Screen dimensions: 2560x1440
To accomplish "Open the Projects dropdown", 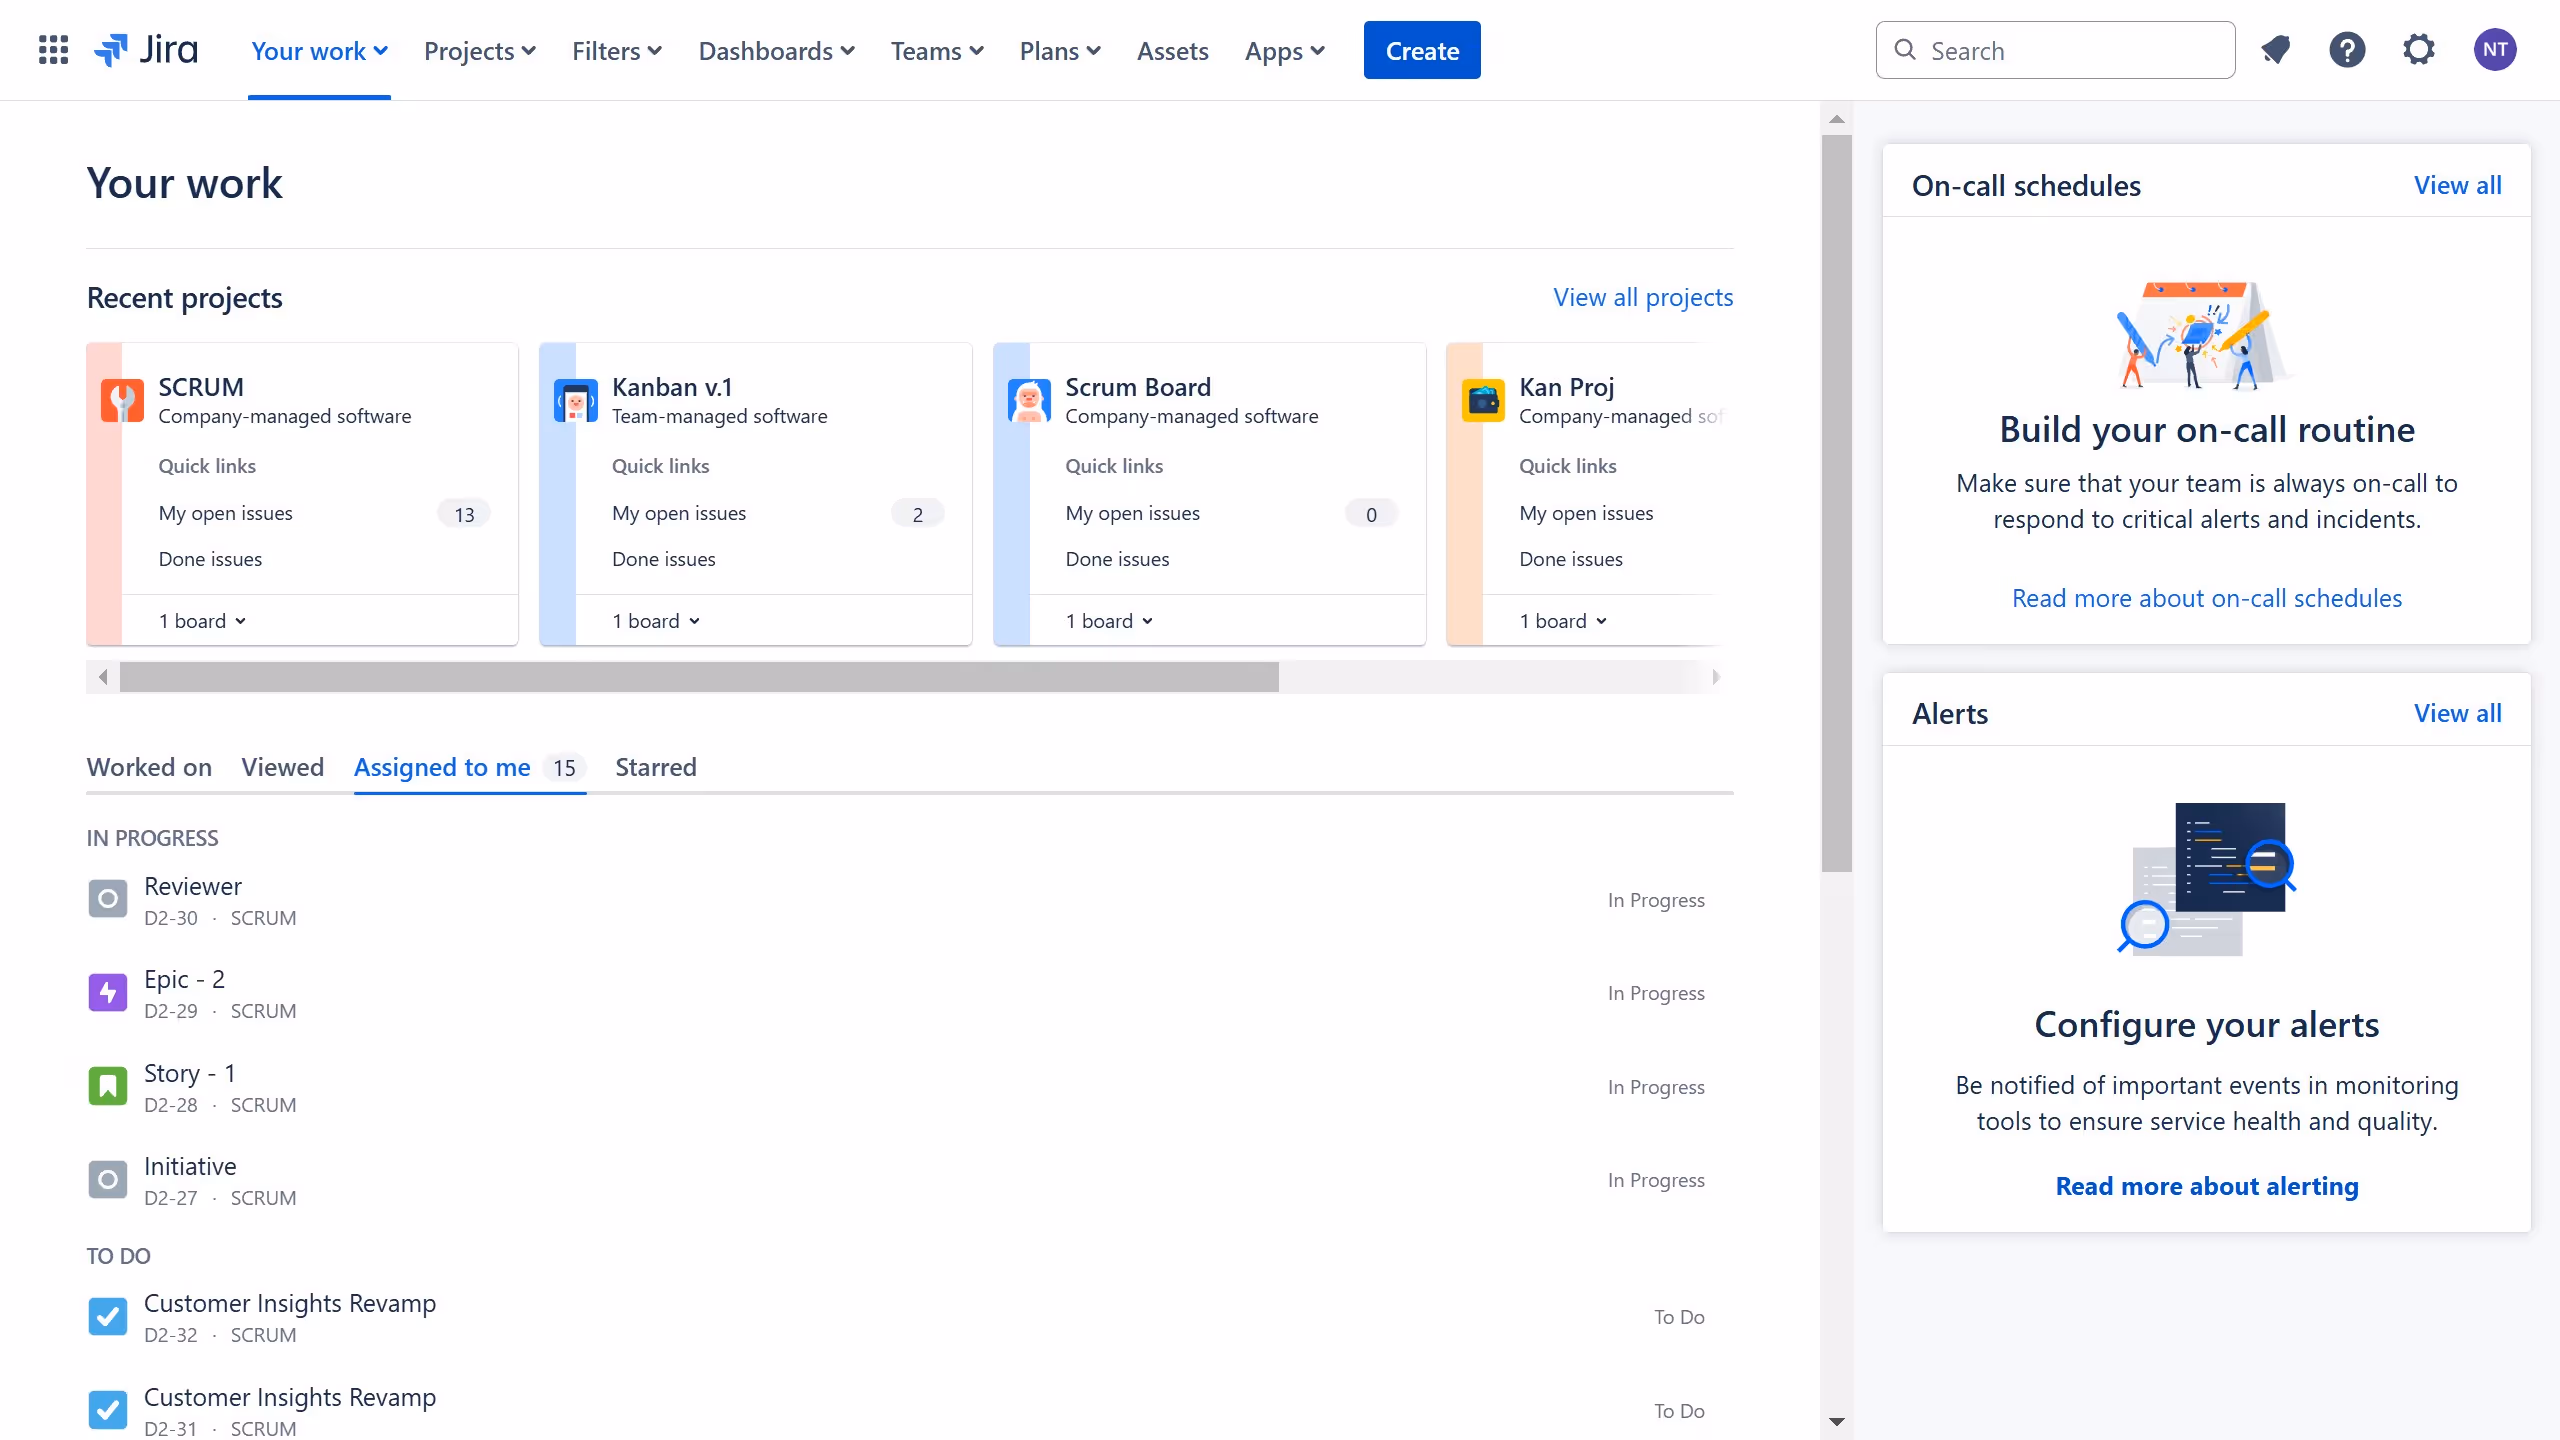I will (x=479, y=50).
